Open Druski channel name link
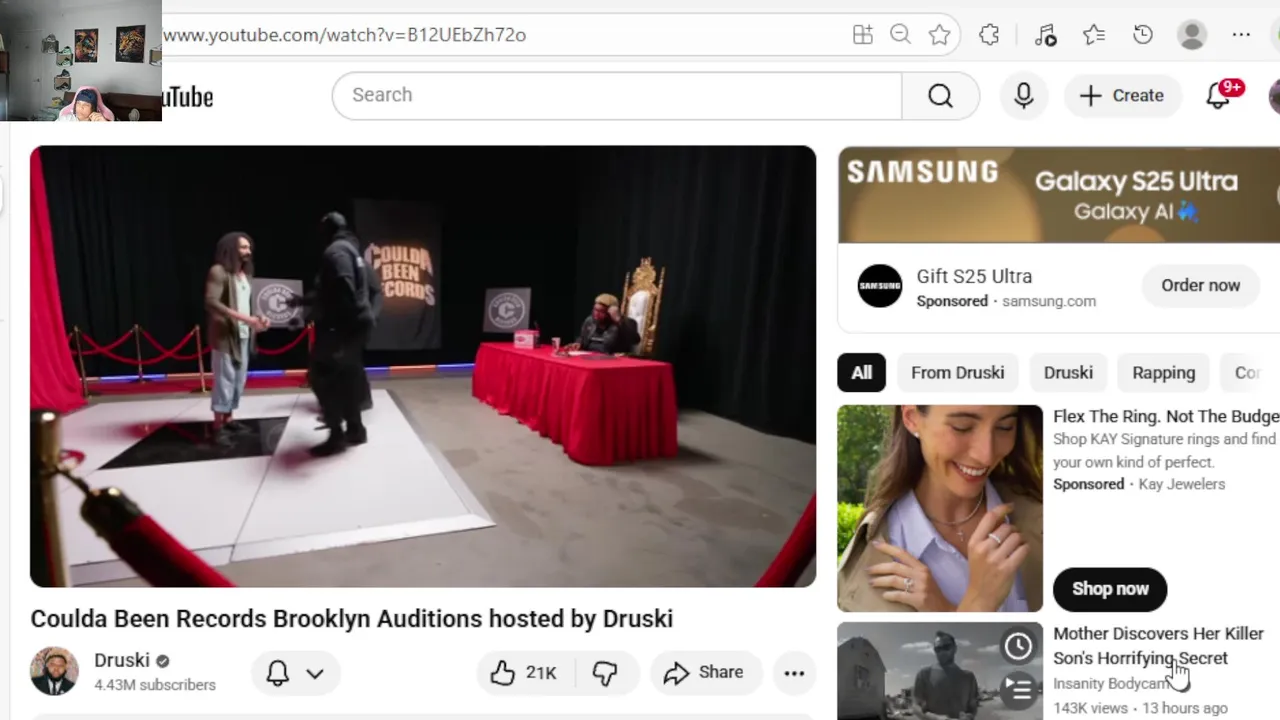This screenshot has width=1280, height=720. coord(122,660)
